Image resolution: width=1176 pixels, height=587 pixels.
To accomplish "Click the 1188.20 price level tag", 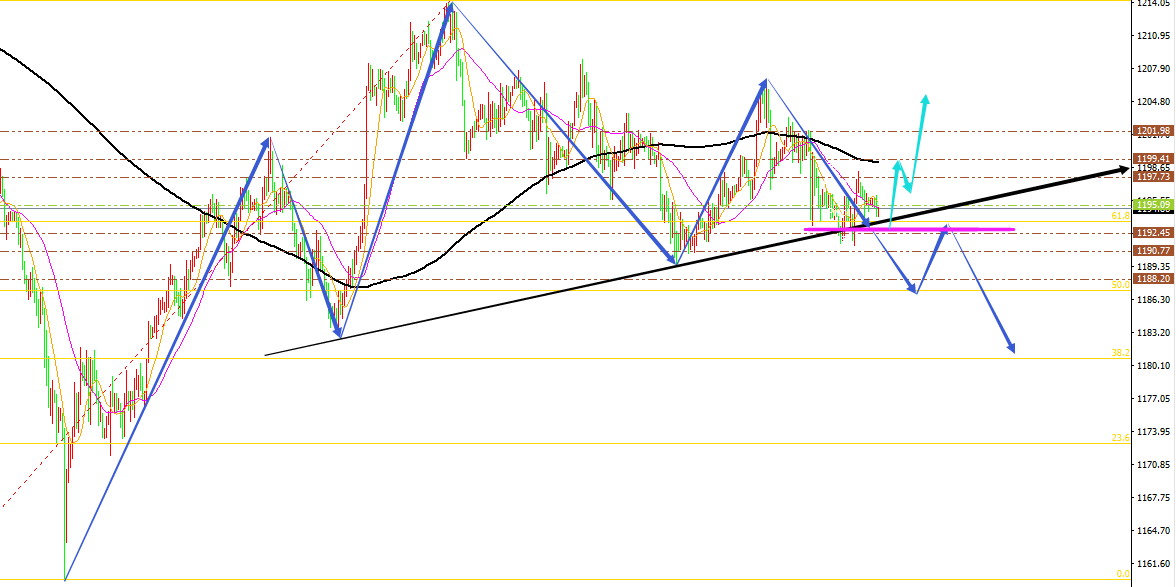I will click(1153, 280).
